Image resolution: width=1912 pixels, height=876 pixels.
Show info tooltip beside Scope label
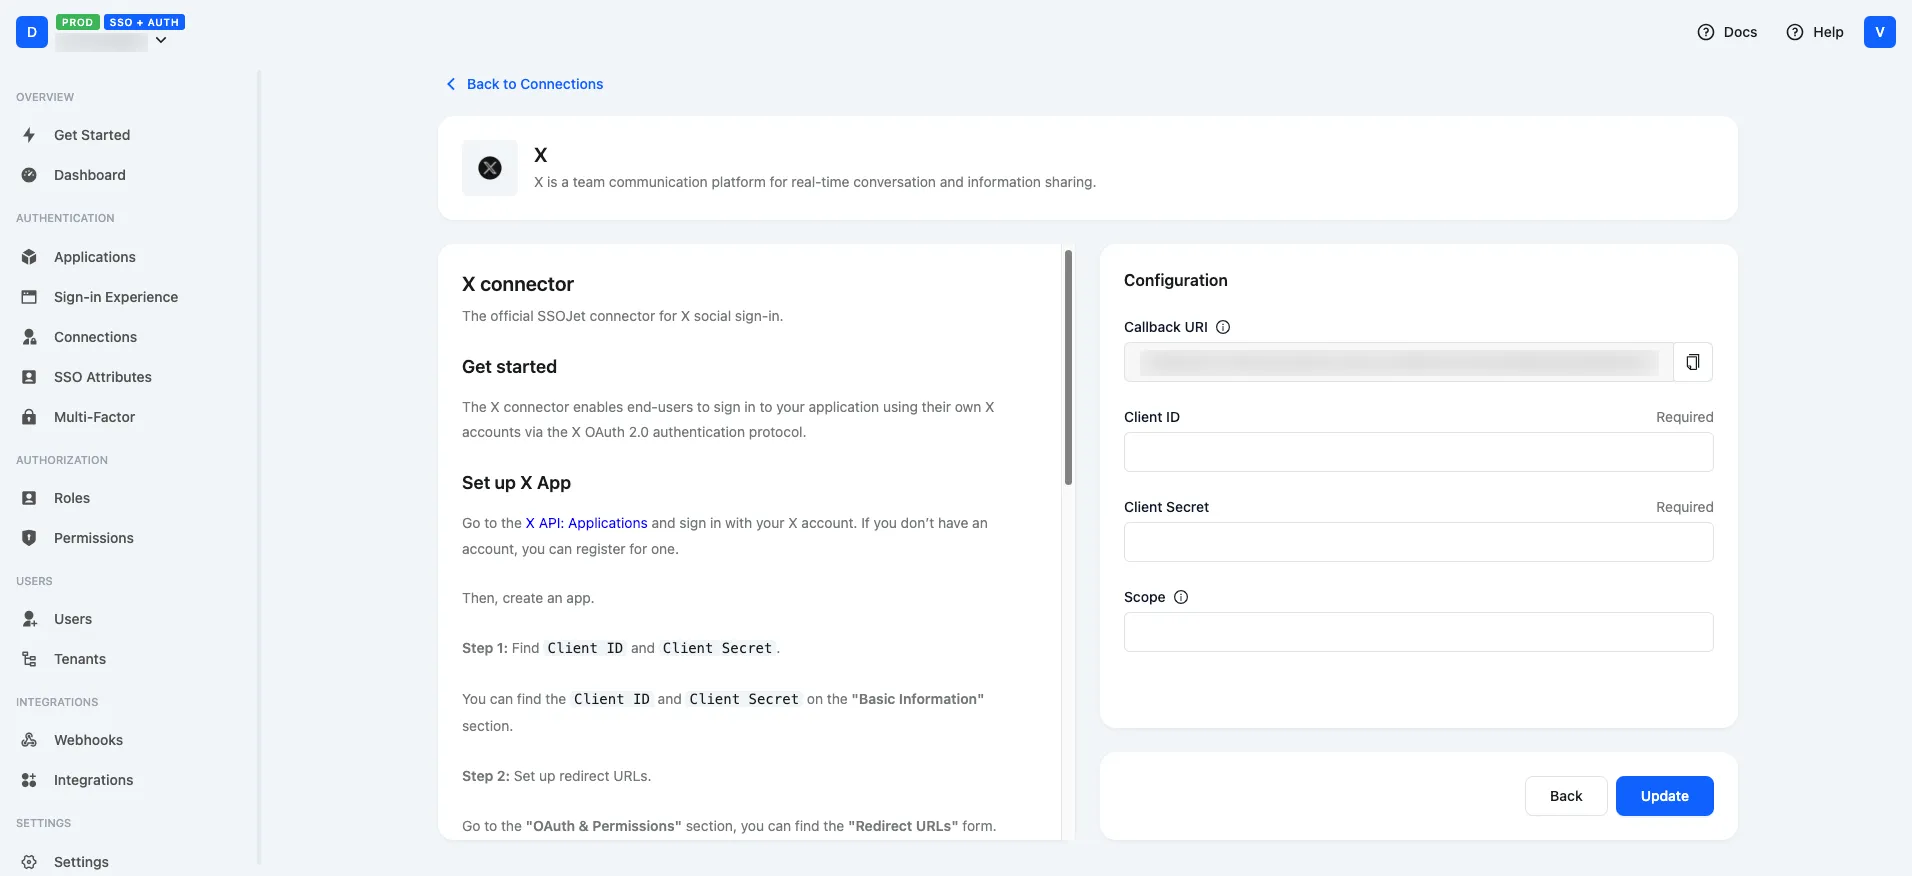coord(1181,597)
